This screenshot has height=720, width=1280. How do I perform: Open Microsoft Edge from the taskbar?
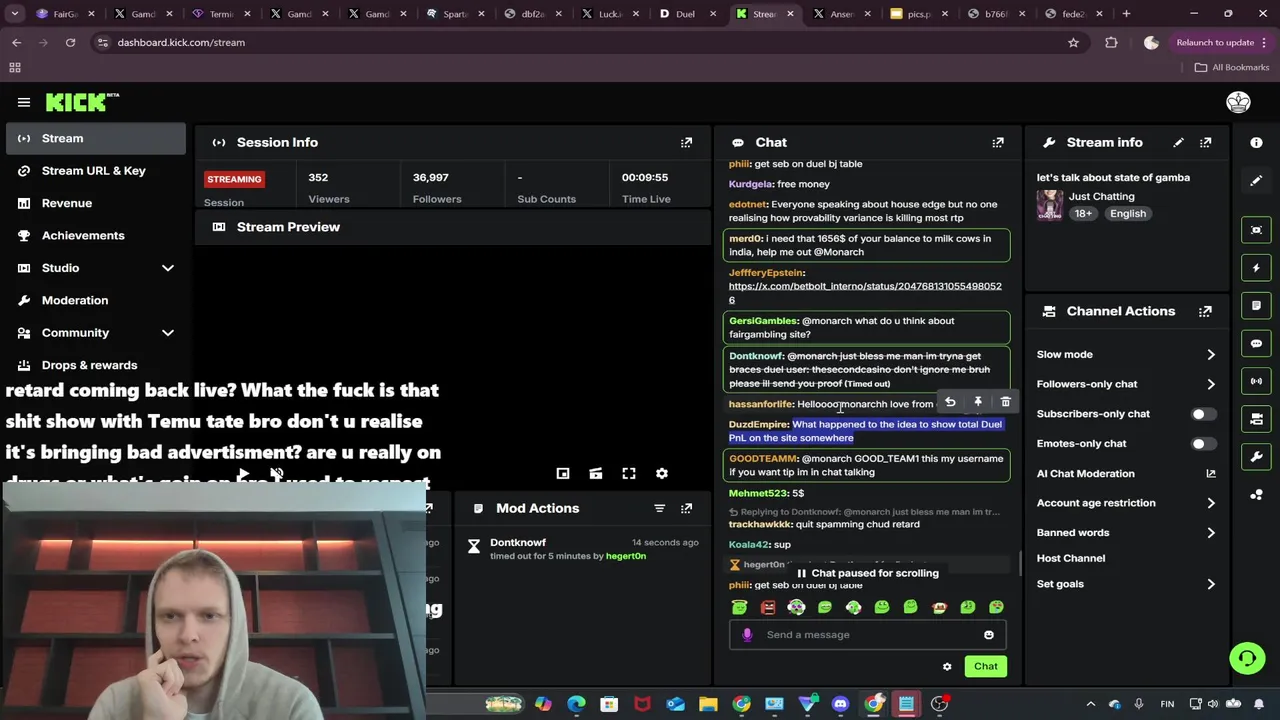click(x=577, y=704)
